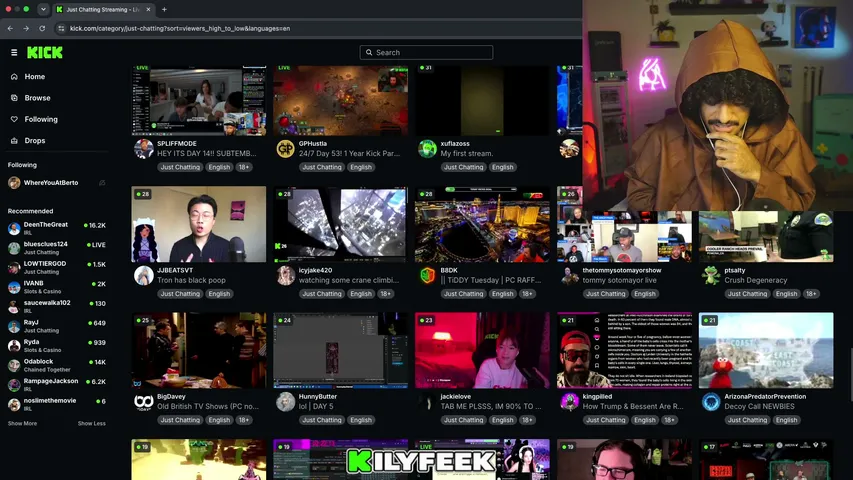
Task: Click GPHustla channel avatar
Action: click(285, 149)
